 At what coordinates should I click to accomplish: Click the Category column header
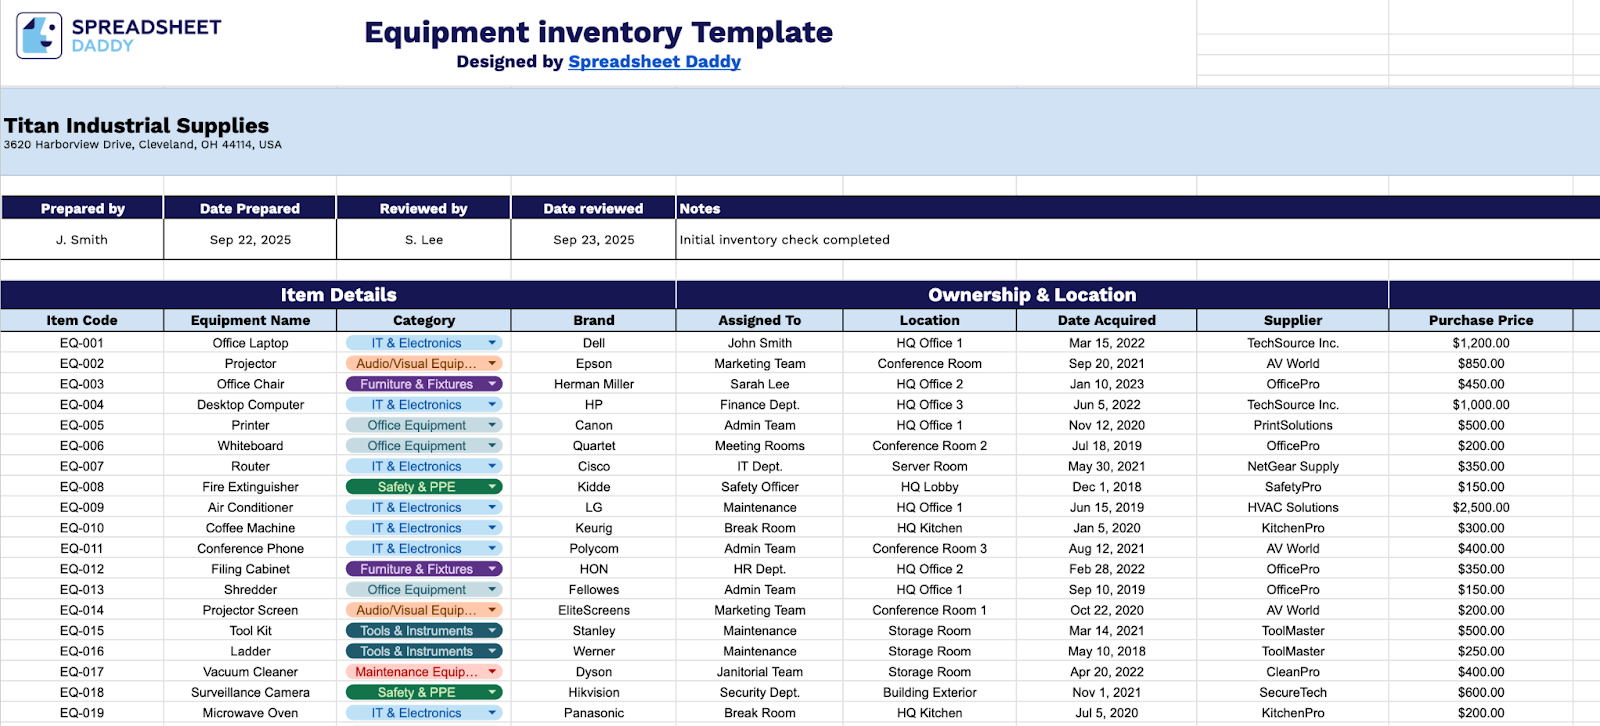(424, 320)
